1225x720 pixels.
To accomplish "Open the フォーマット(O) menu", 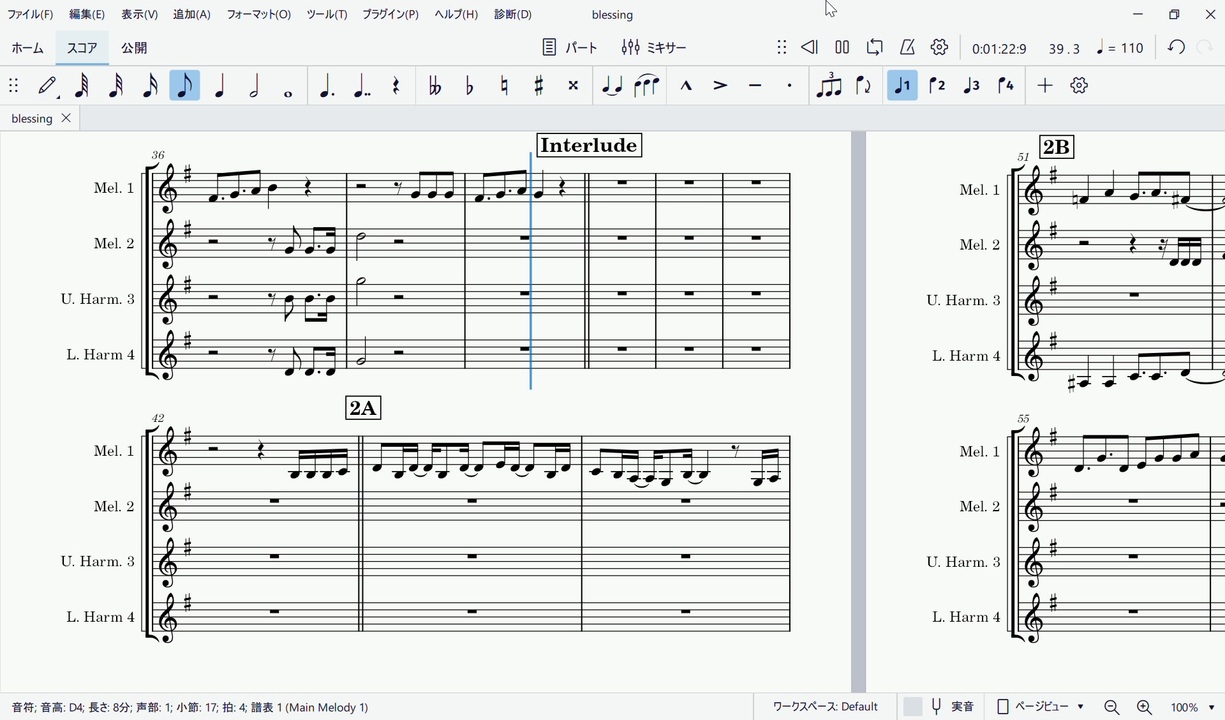I will pos(258,15).
